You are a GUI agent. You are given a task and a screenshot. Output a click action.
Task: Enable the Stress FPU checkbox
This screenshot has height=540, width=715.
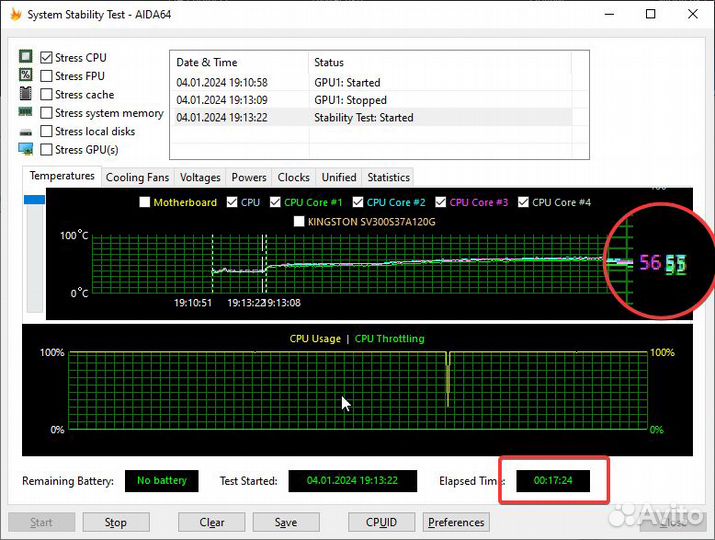[46, 76]
